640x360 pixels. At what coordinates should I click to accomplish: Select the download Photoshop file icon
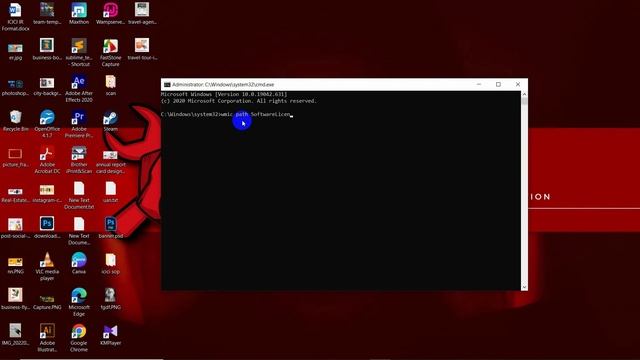point(47,224)
